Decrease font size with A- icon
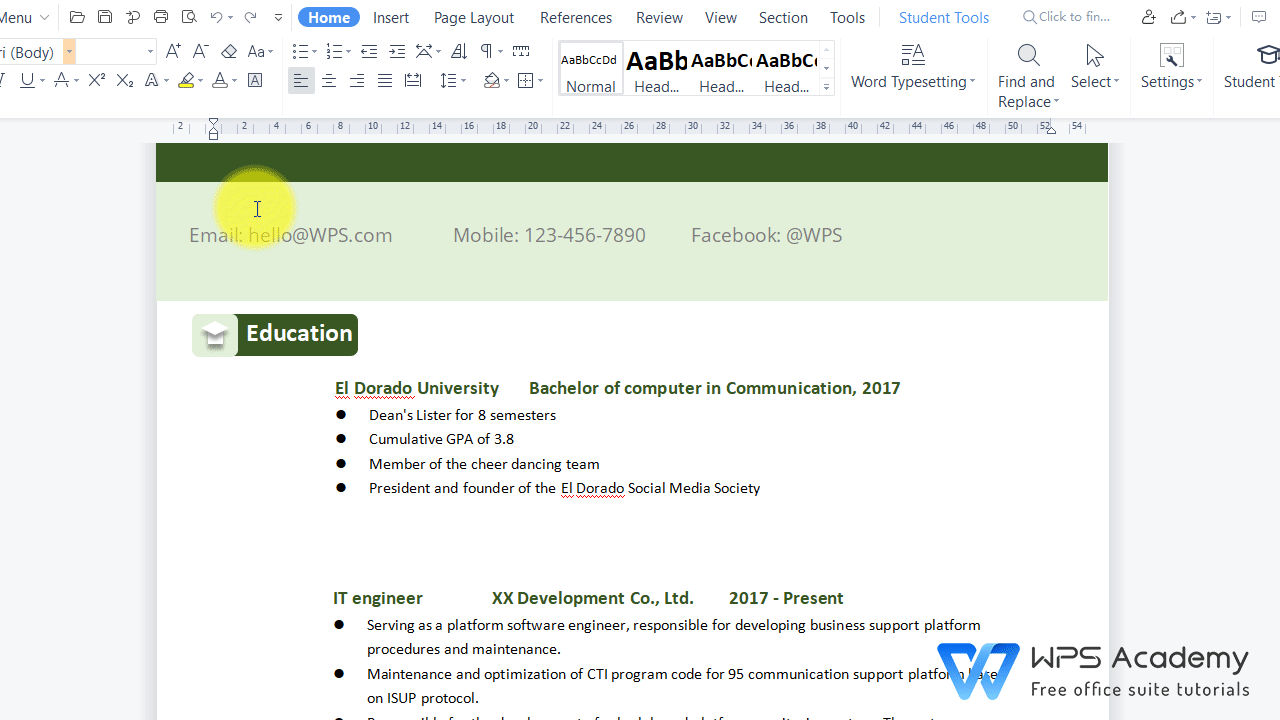The height and width of the screenshot is (720, 1280). click(x=200, y=51)
